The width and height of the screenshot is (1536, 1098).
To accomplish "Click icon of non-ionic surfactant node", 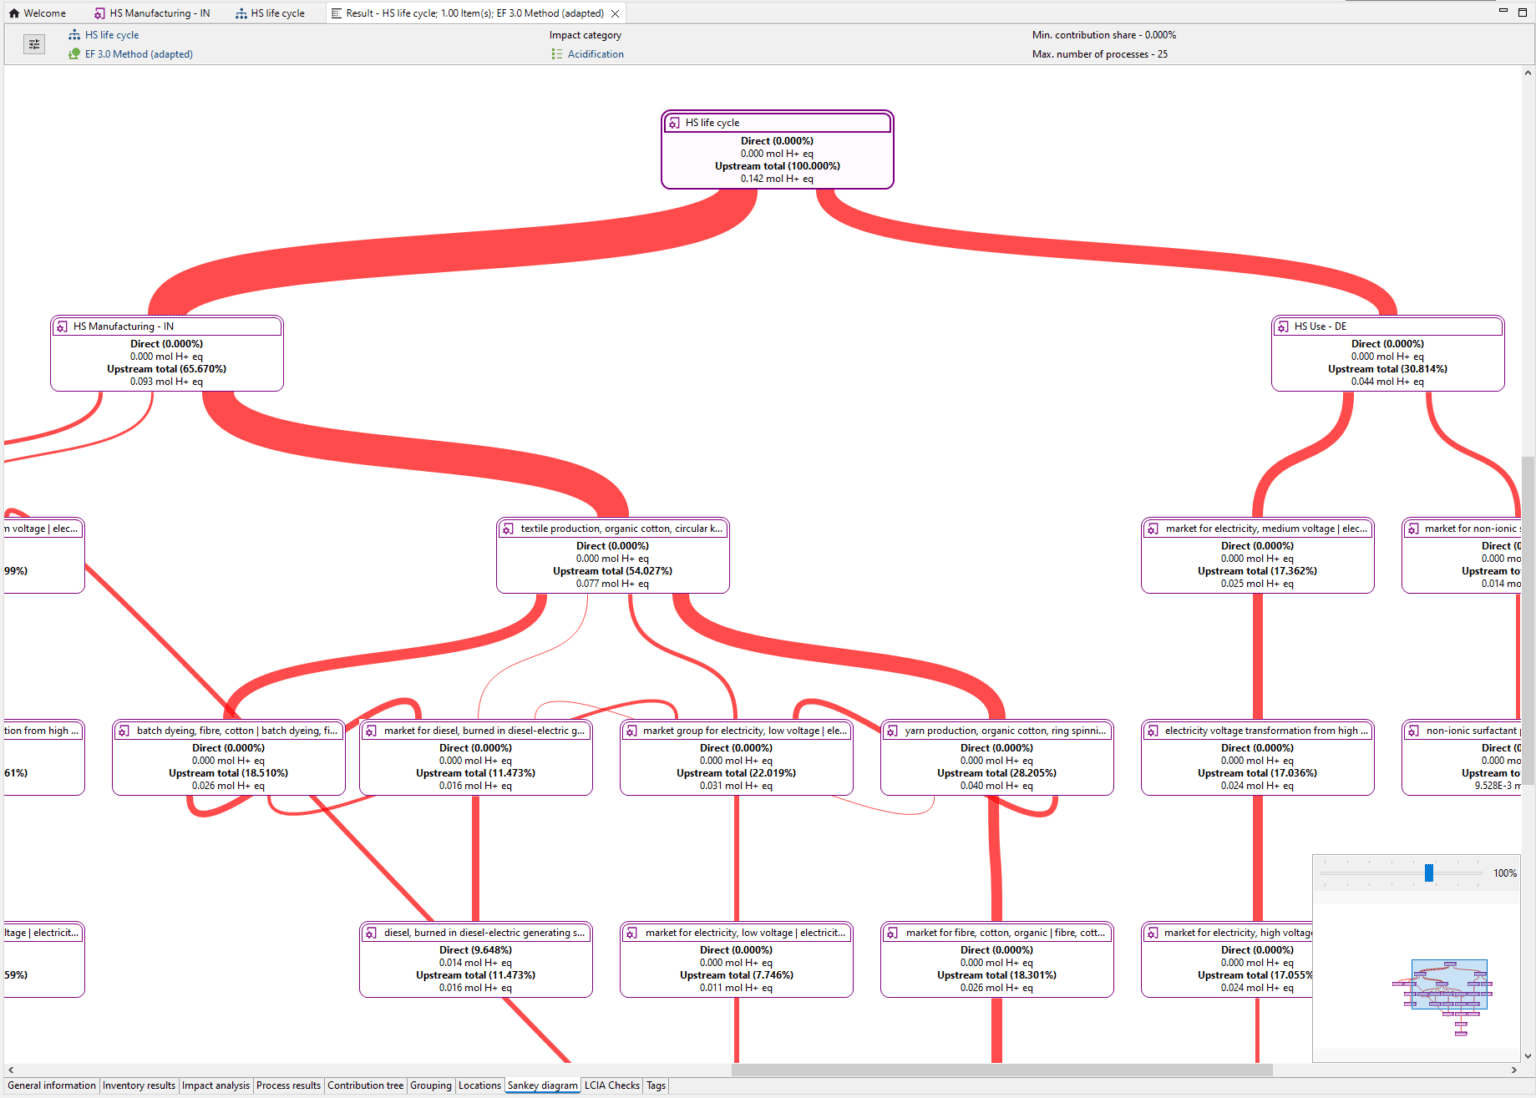I will tap(1414, 731).
